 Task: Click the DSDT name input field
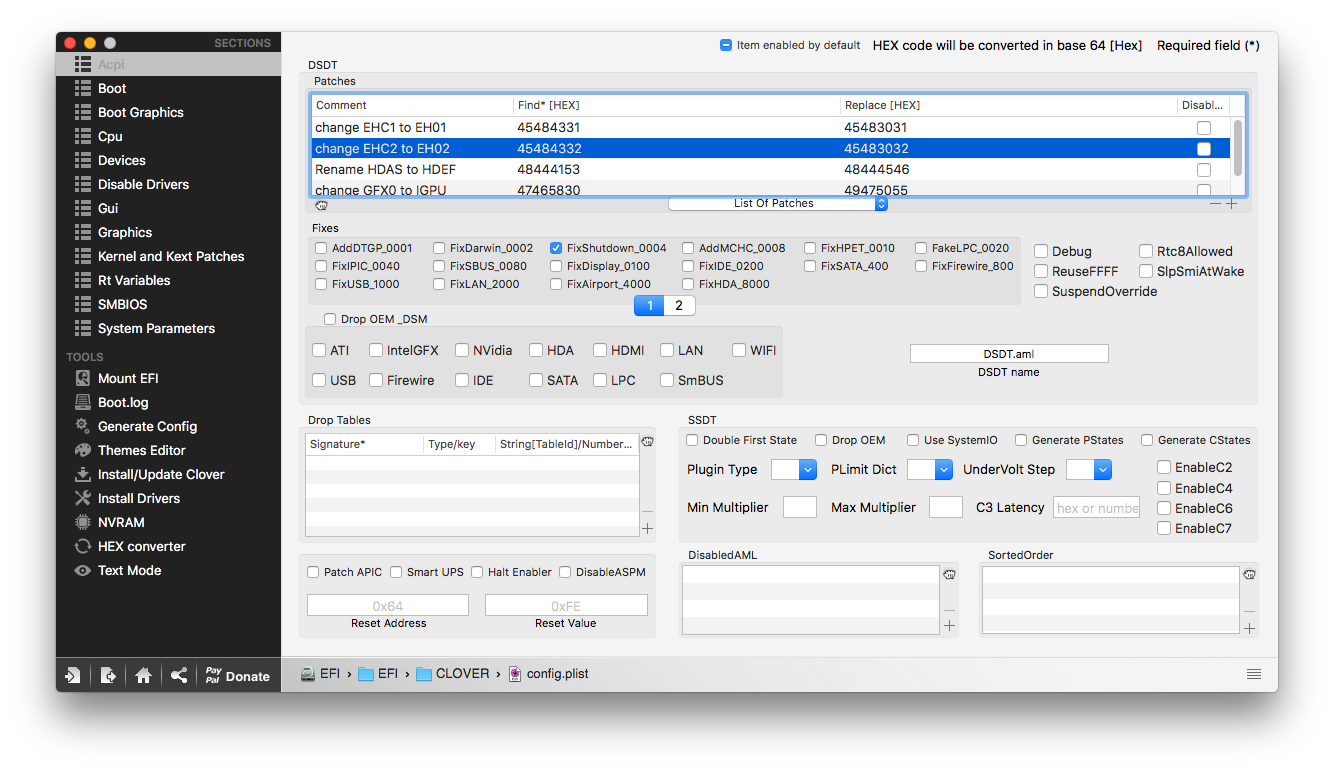pos(1008,353)
